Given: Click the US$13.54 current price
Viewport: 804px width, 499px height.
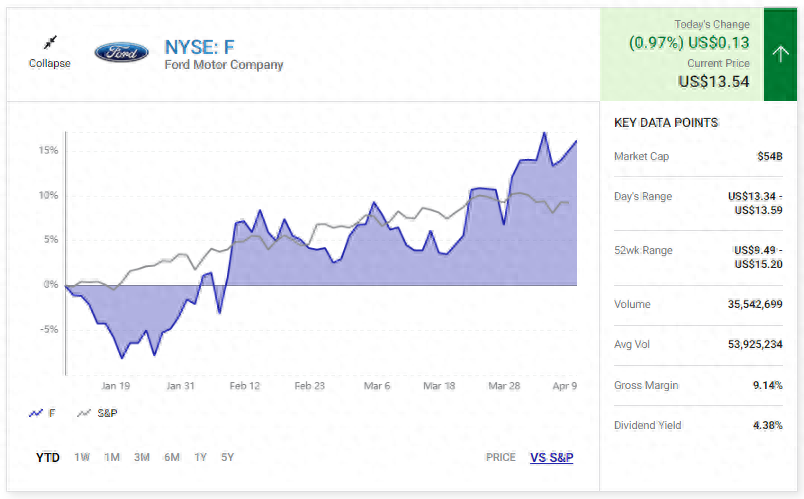Looking at the screenshot, I should 714,82.
